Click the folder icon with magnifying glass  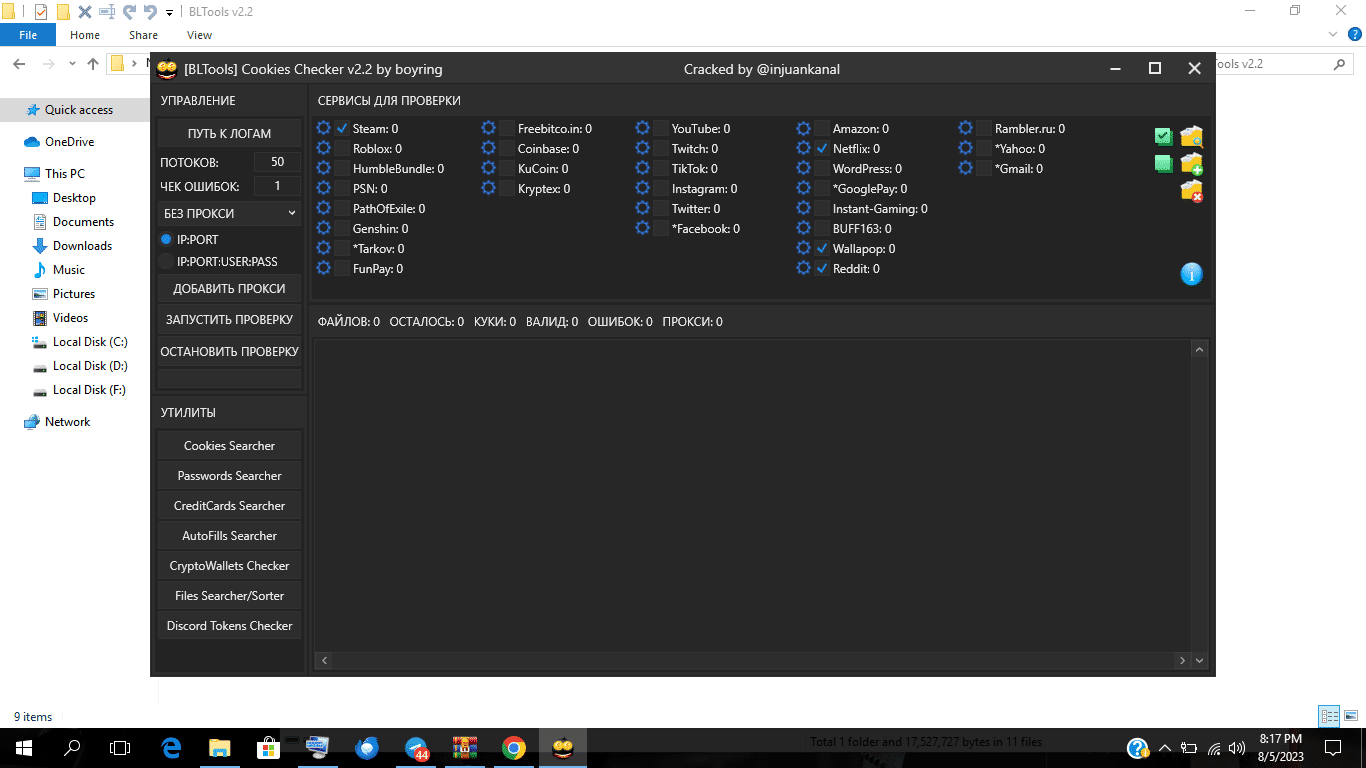pyautogui.click(x=1191, y=136)
